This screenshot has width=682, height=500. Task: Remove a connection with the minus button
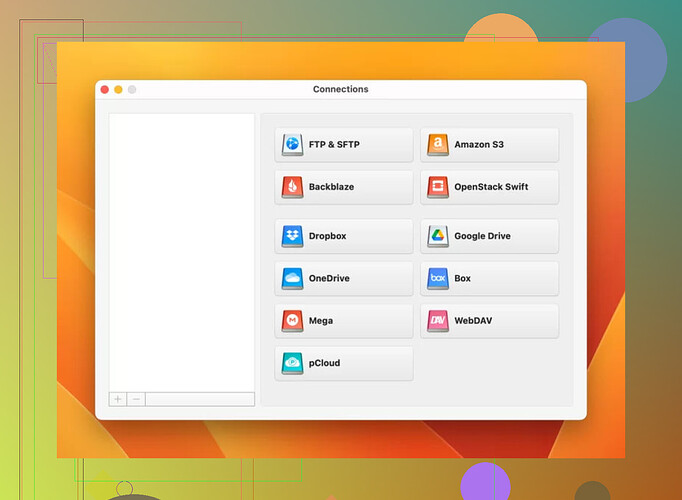136,399
